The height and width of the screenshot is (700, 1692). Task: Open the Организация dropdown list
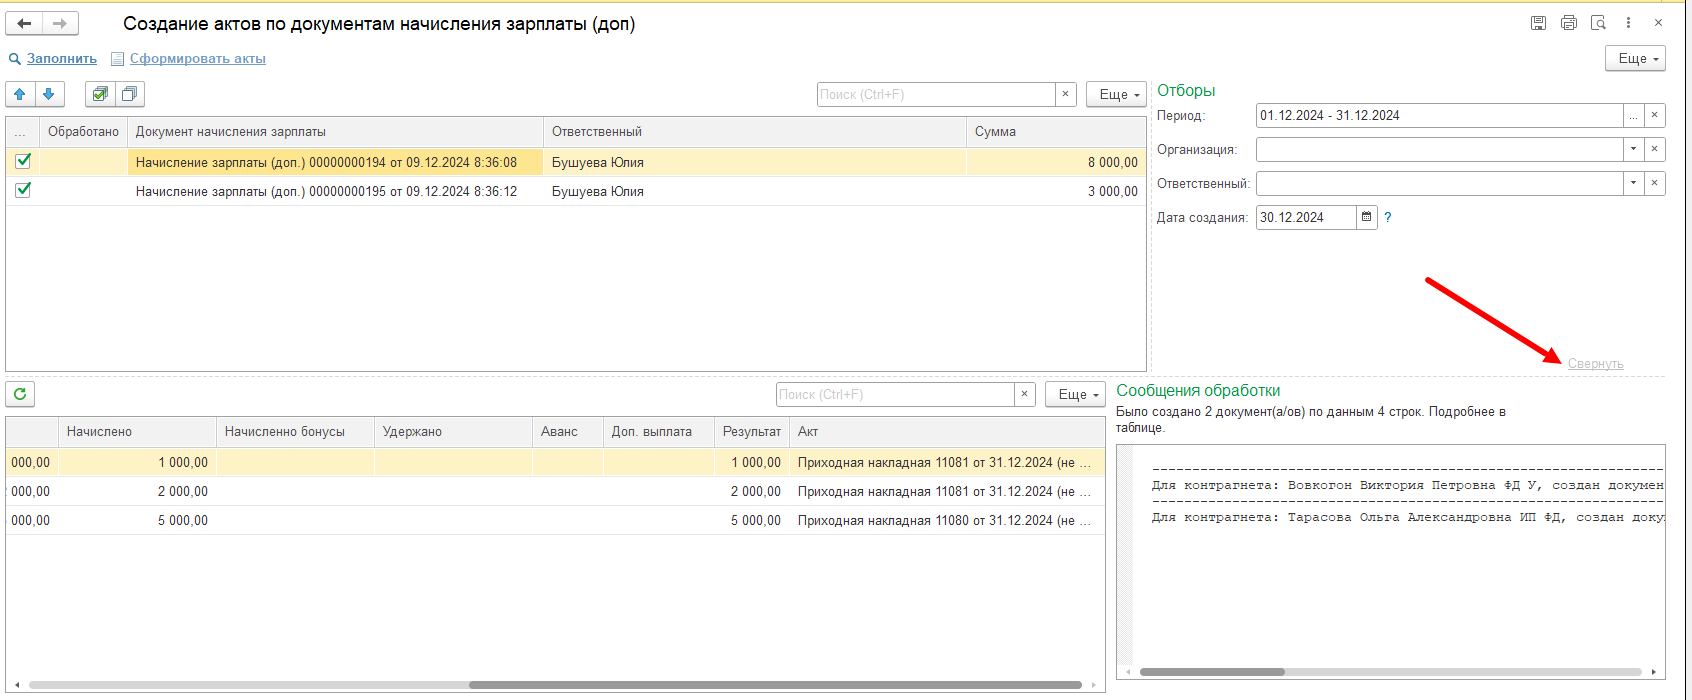1633,149
